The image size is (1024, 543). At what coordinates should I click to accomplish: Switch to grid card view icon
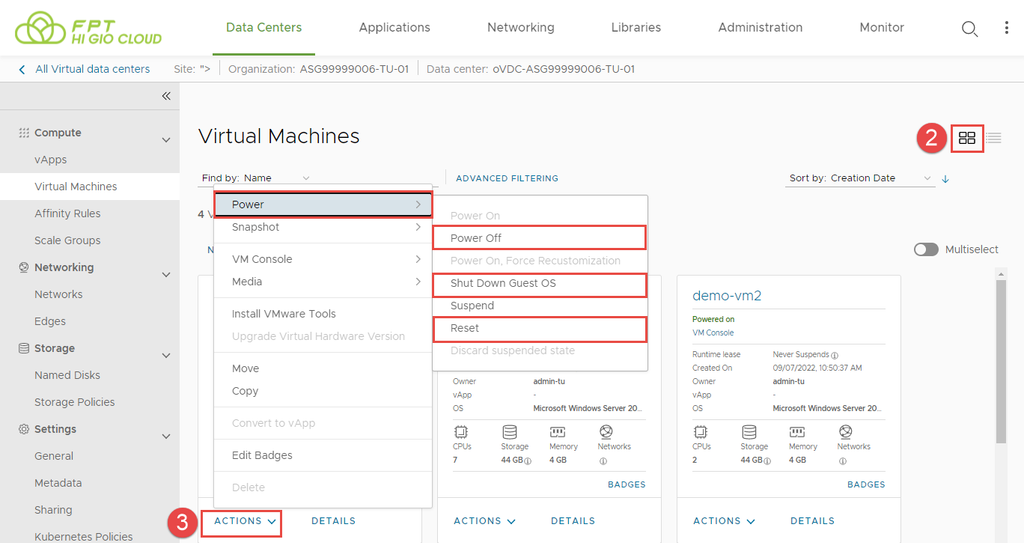pyautogui.click(x=967, y=138)
